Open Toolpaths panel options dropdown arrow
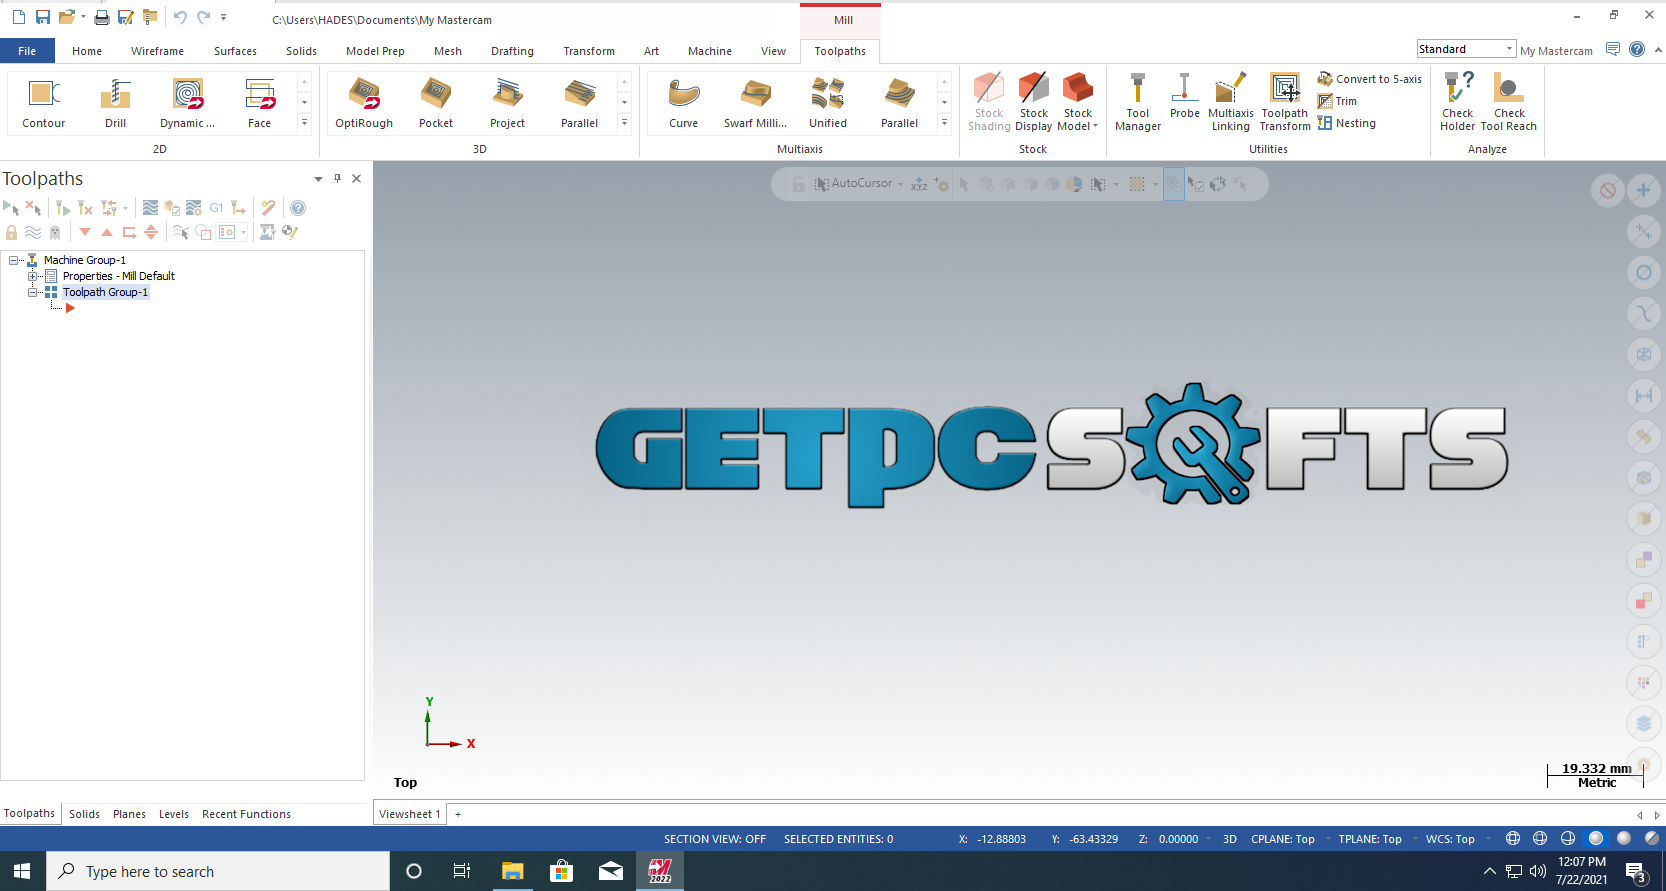This screenshot has height=891, width=1666. pos(318,179)
